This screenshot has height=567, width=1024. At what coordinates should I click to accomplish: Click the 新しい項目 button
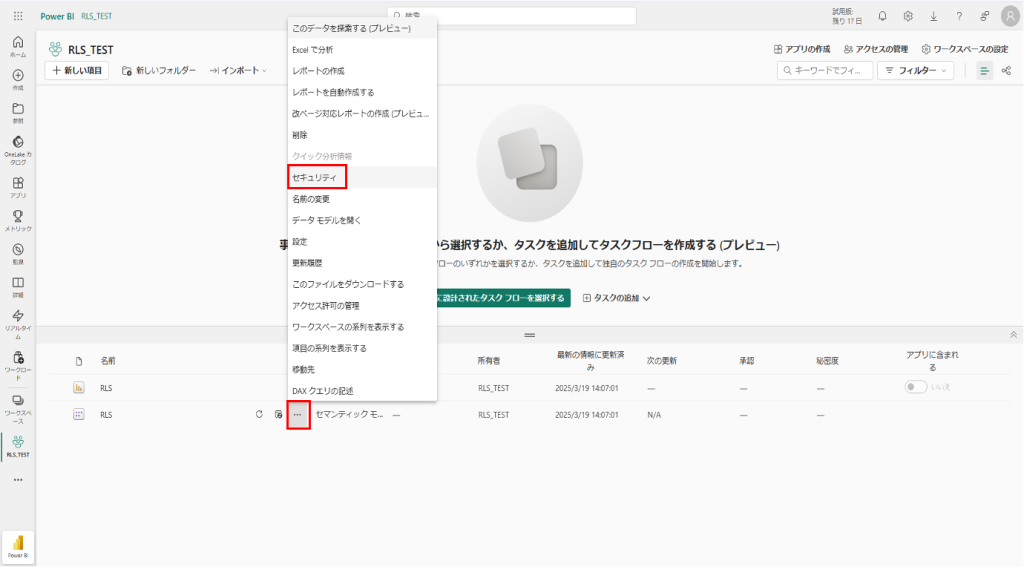[77, 70]
